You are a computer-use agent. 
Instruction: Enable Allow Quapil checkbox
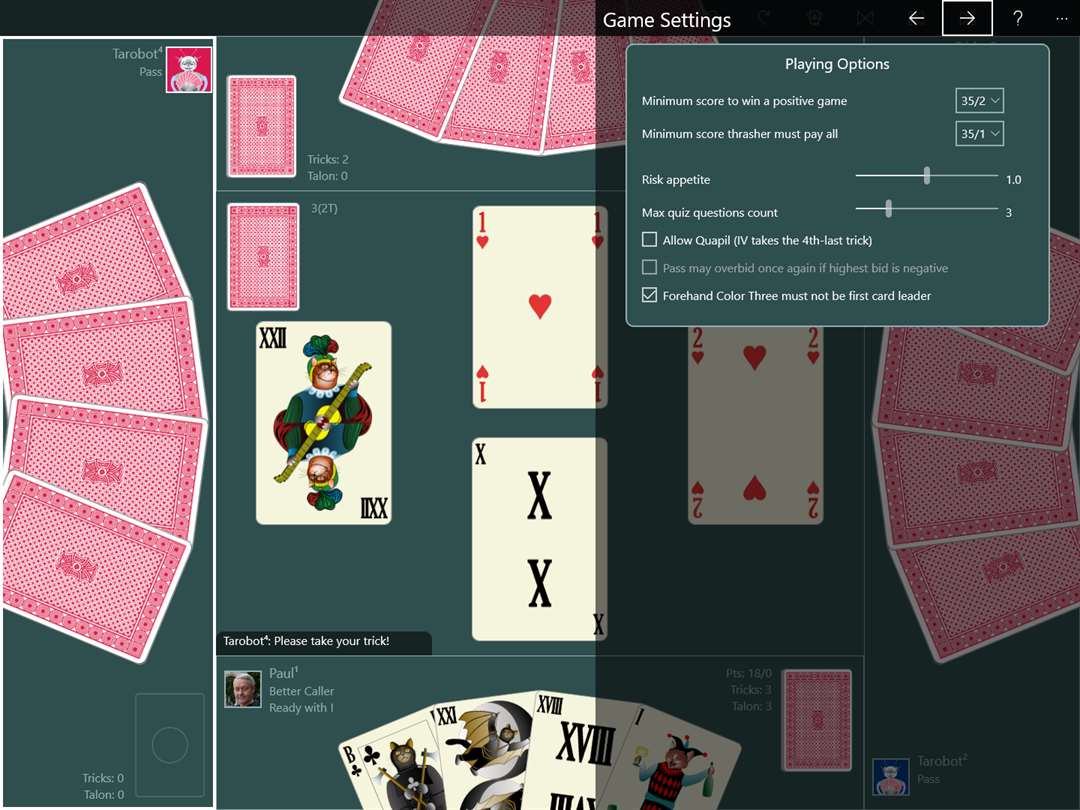click(650, 240)
